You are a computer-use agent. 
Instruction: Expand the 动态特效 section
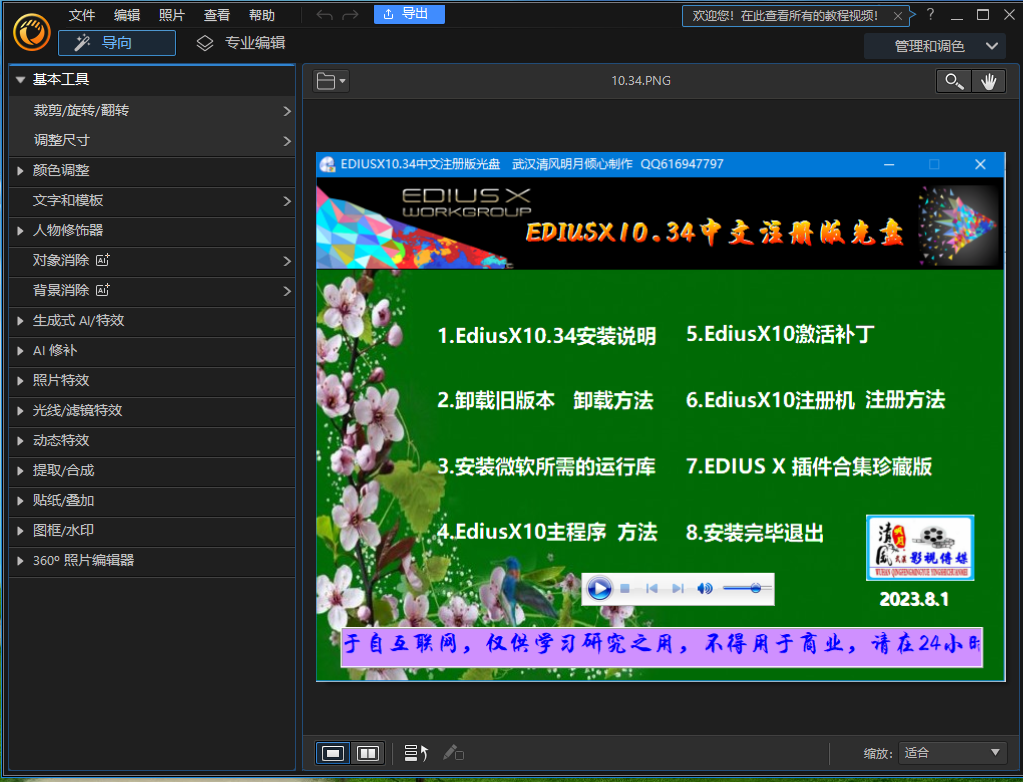(x=152, y=441)
